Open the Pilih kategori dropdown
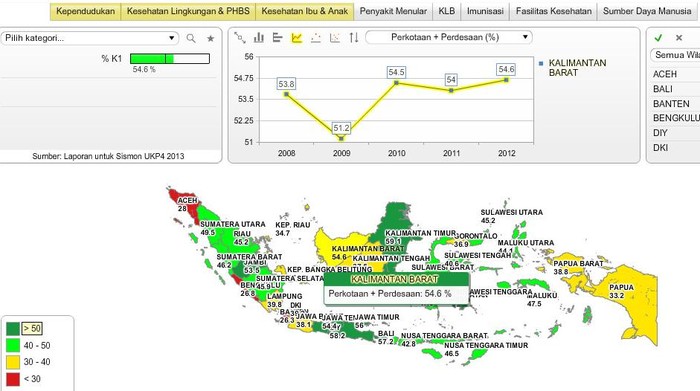700x391 pixels. pos(89,38)
